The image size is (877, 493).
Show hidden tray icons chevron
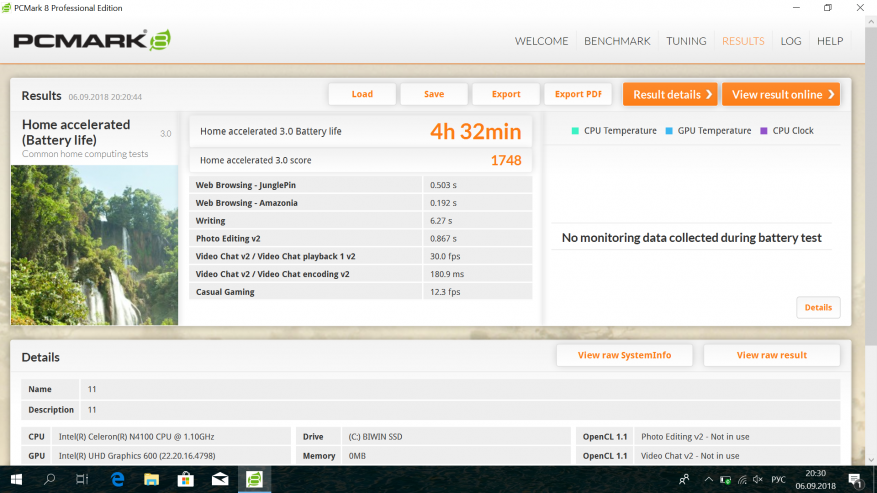click(x=709, y=480)
